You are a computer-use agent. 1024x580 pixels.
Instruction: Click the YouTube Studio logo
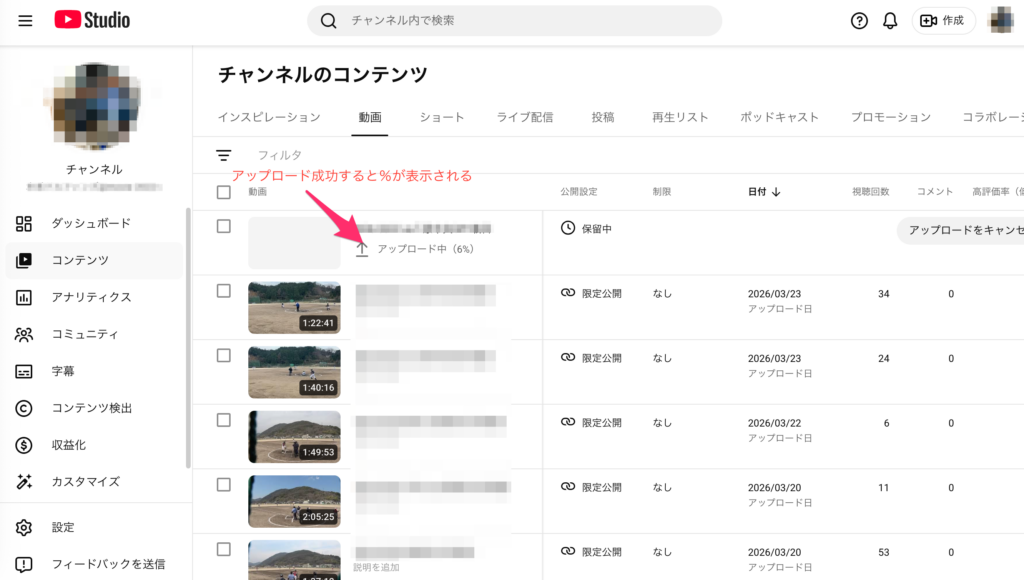click(x=92, y=20)
